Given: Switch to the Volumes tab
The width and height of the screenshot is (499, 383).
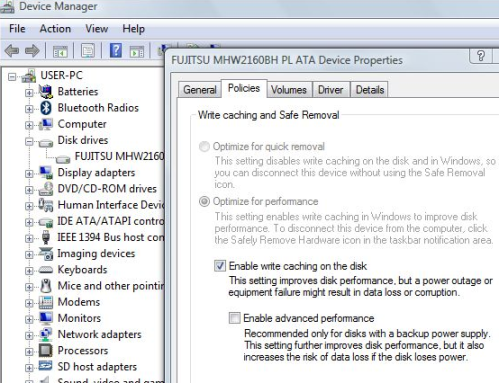Looking at the screenshot, I should click(x=289, y=90).
